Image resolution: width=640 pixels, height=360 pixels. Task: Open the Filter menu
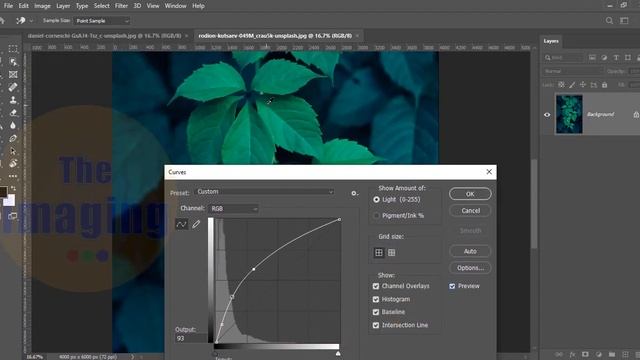tap(121, 6)
